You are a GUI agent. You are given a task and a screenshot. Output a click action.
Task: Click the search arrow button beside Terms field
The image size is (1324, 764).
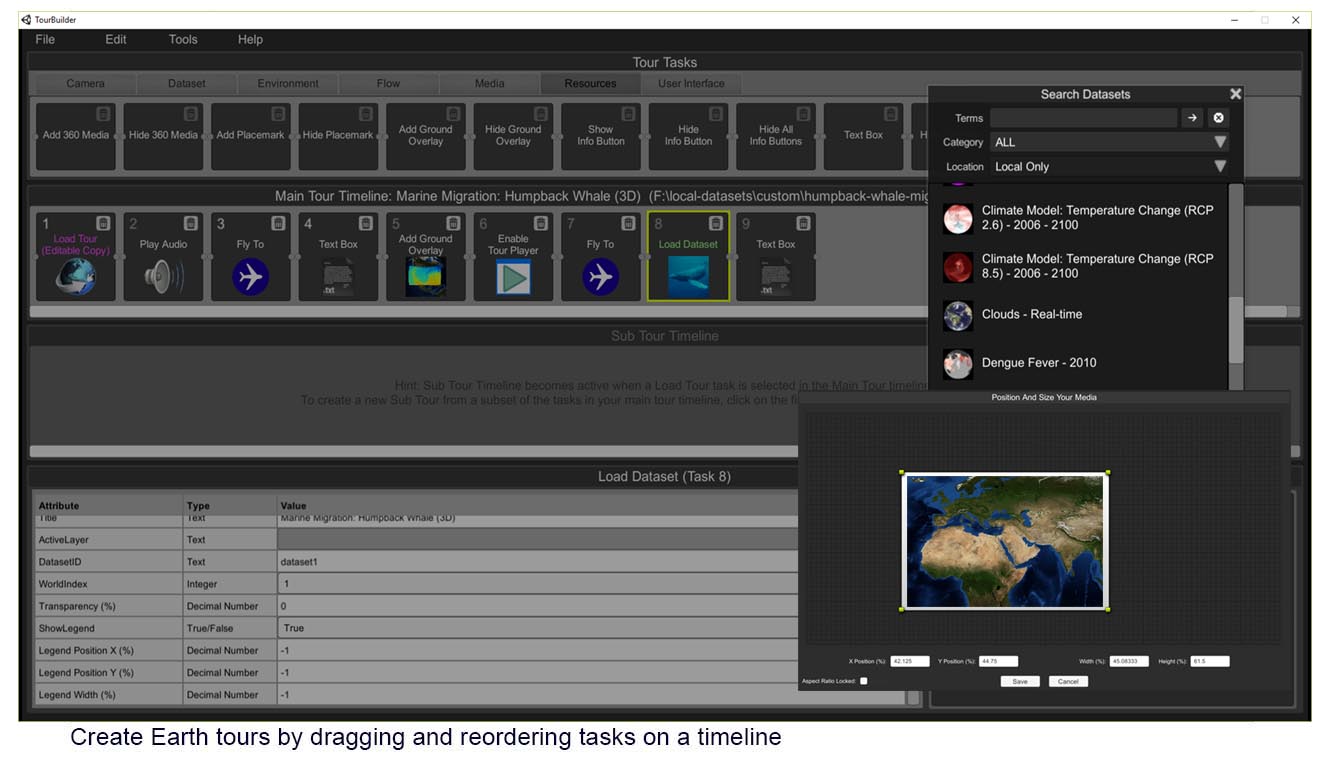pos(1192,118)
